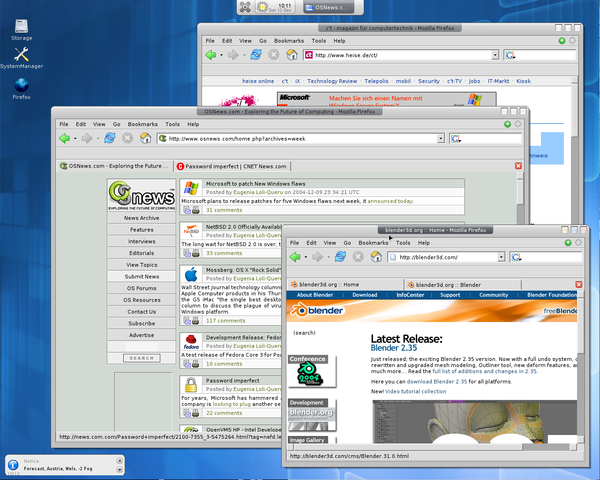Open URL dropdown arrow in OSNews window
This screenshot has height=480, width=600.
pos(440,139)
